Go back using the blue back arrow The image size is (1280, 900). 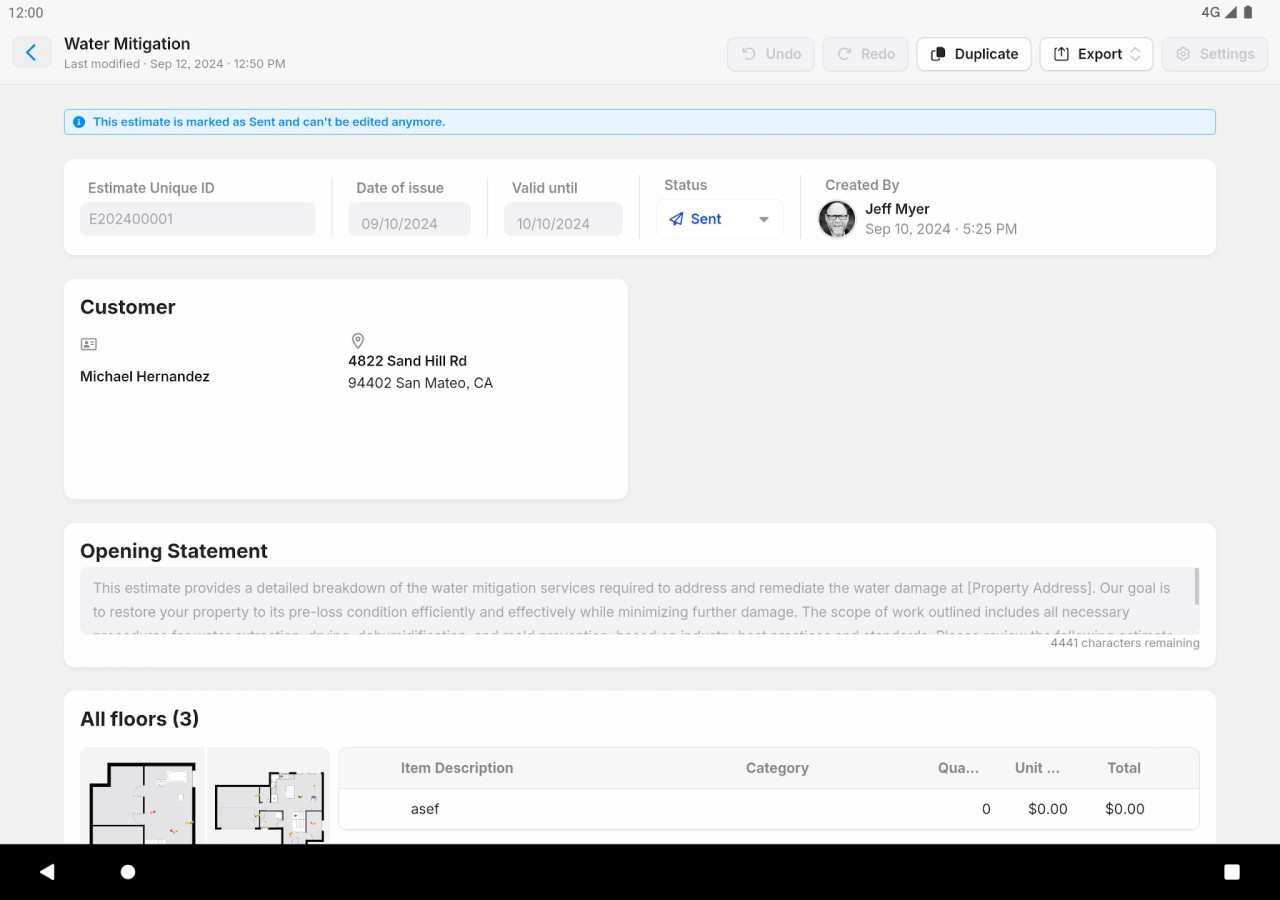(x=32, y=53)
